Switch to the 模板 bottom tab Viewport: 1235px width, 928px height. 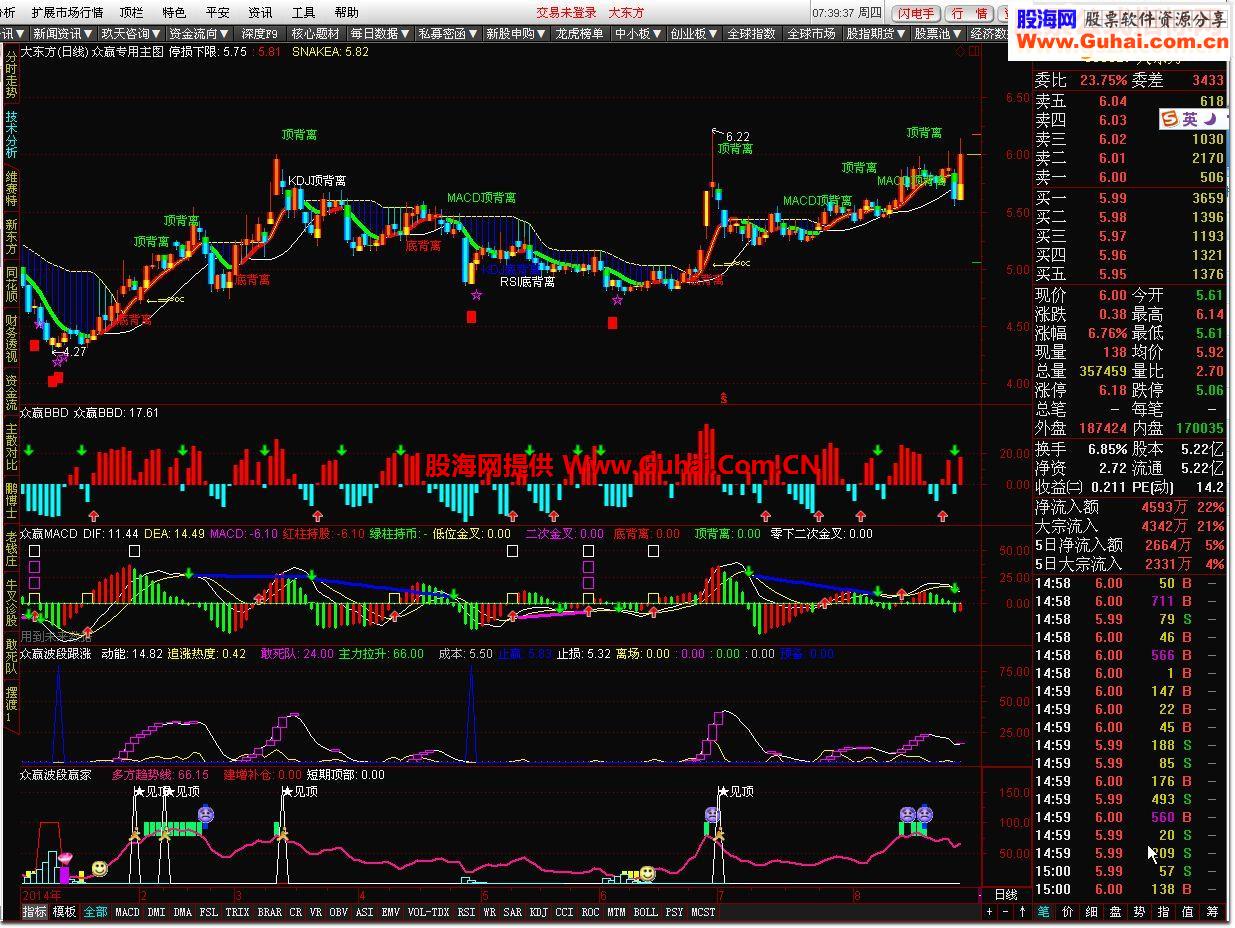pyautogui.click(x=64, y=912)
